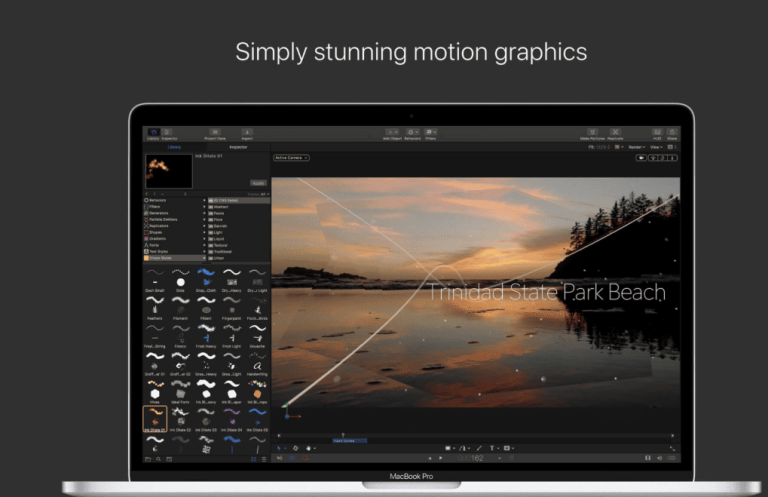Toggle the Project Pane button
768x497 pixels.
coord(215,132)
